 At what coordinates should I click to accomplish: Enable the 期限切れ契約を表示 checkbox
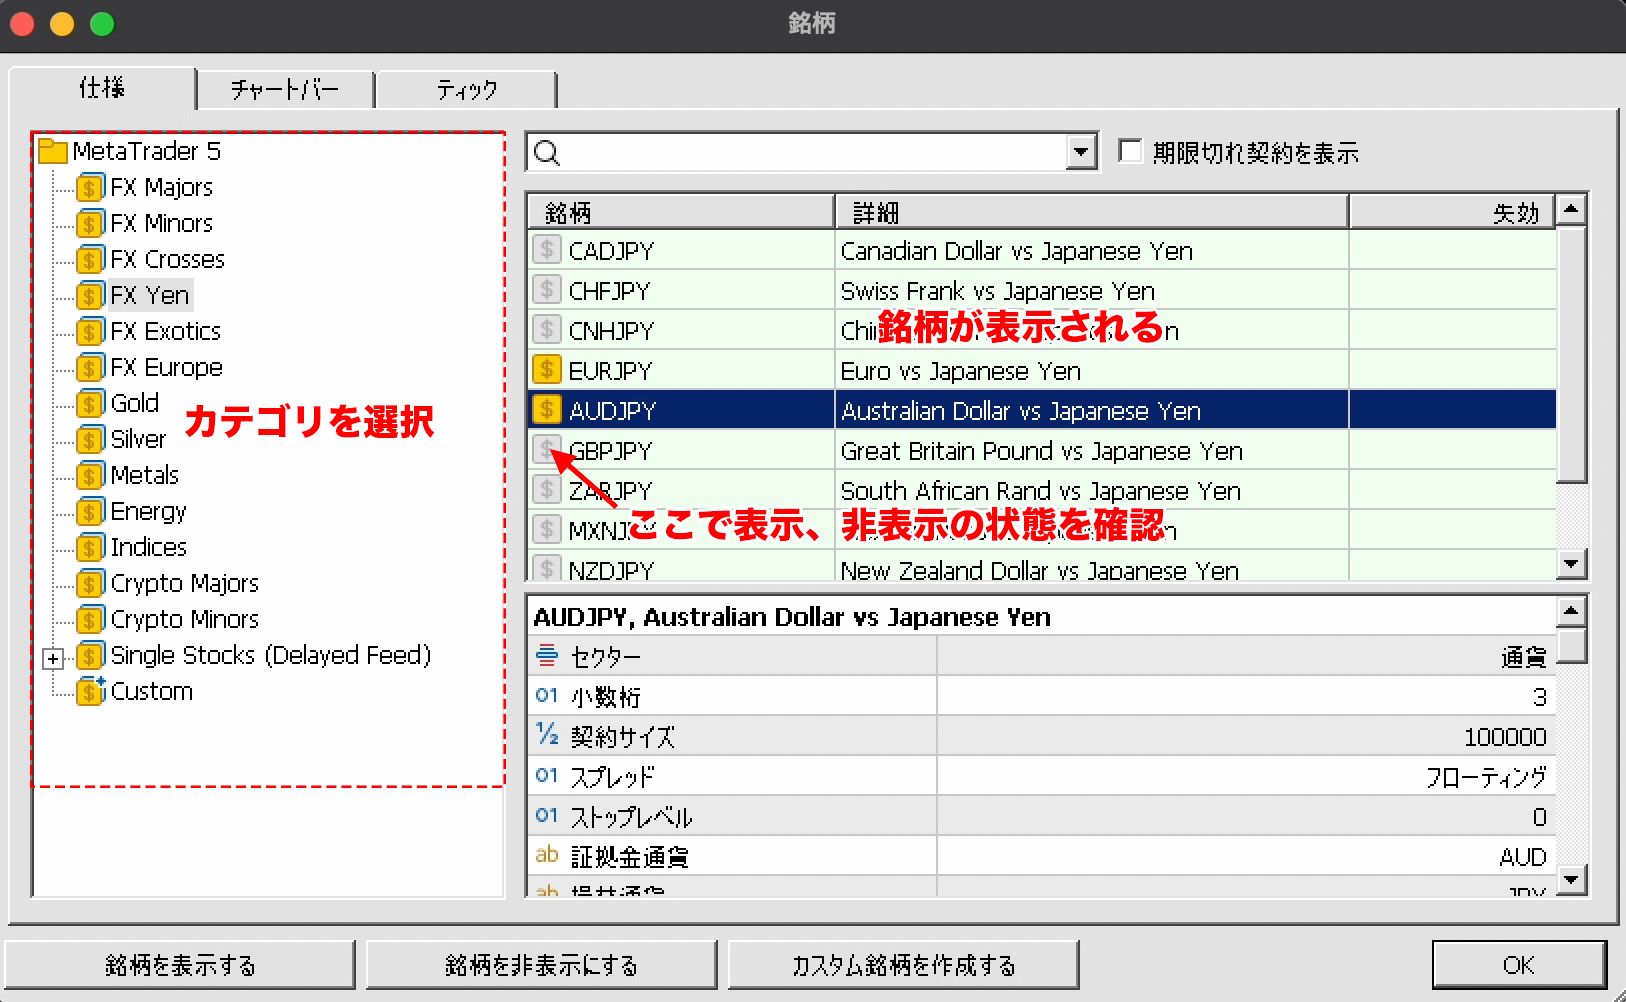click(1130, 152)
